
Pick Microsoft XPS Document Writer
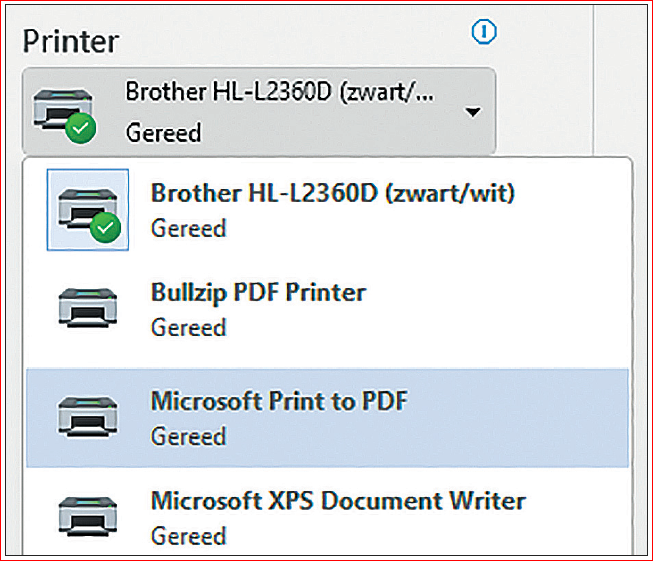[328, 517]
